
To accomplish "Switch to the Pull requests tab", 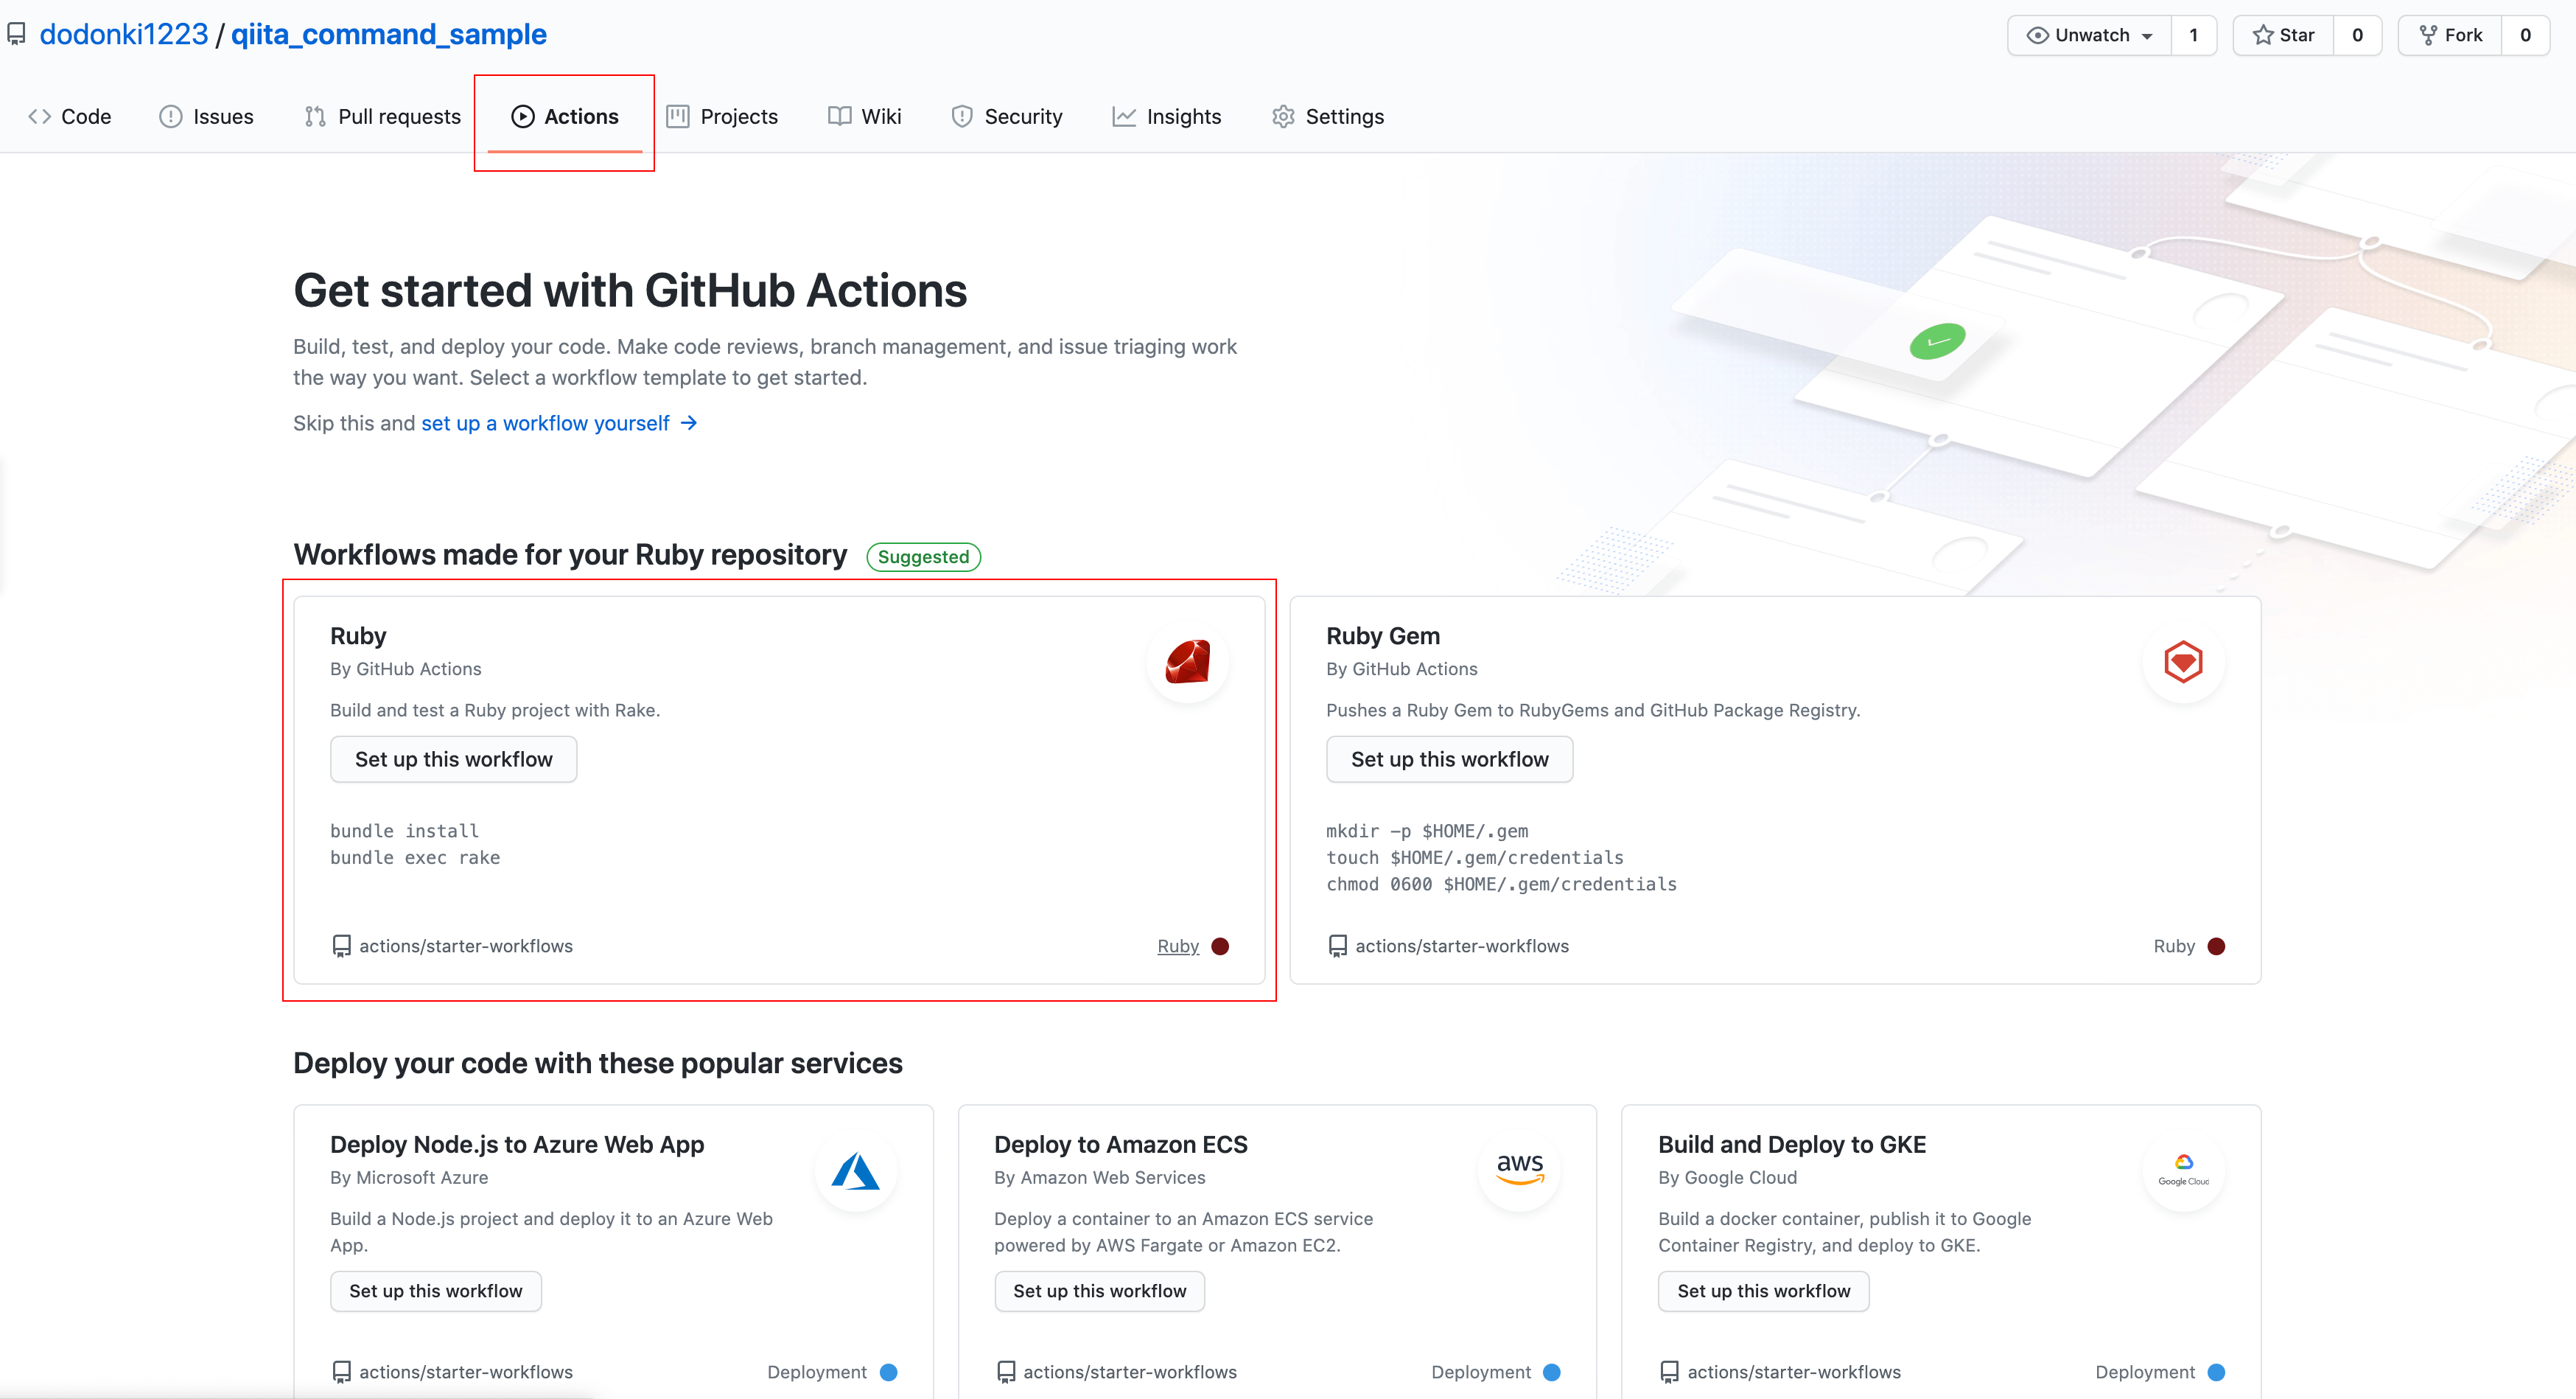I will pos(383,117).
